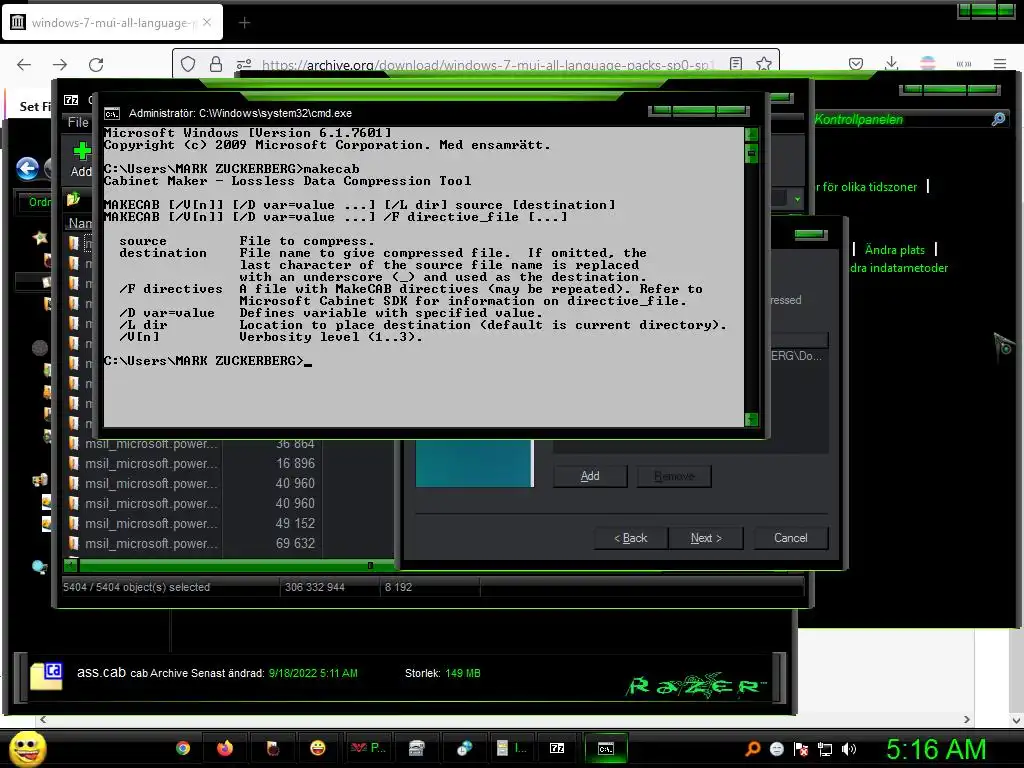Click the 7-Zip Name column header
This screenshot has height=768, width=1024.
pyautogui.click(x=80, y=223)
